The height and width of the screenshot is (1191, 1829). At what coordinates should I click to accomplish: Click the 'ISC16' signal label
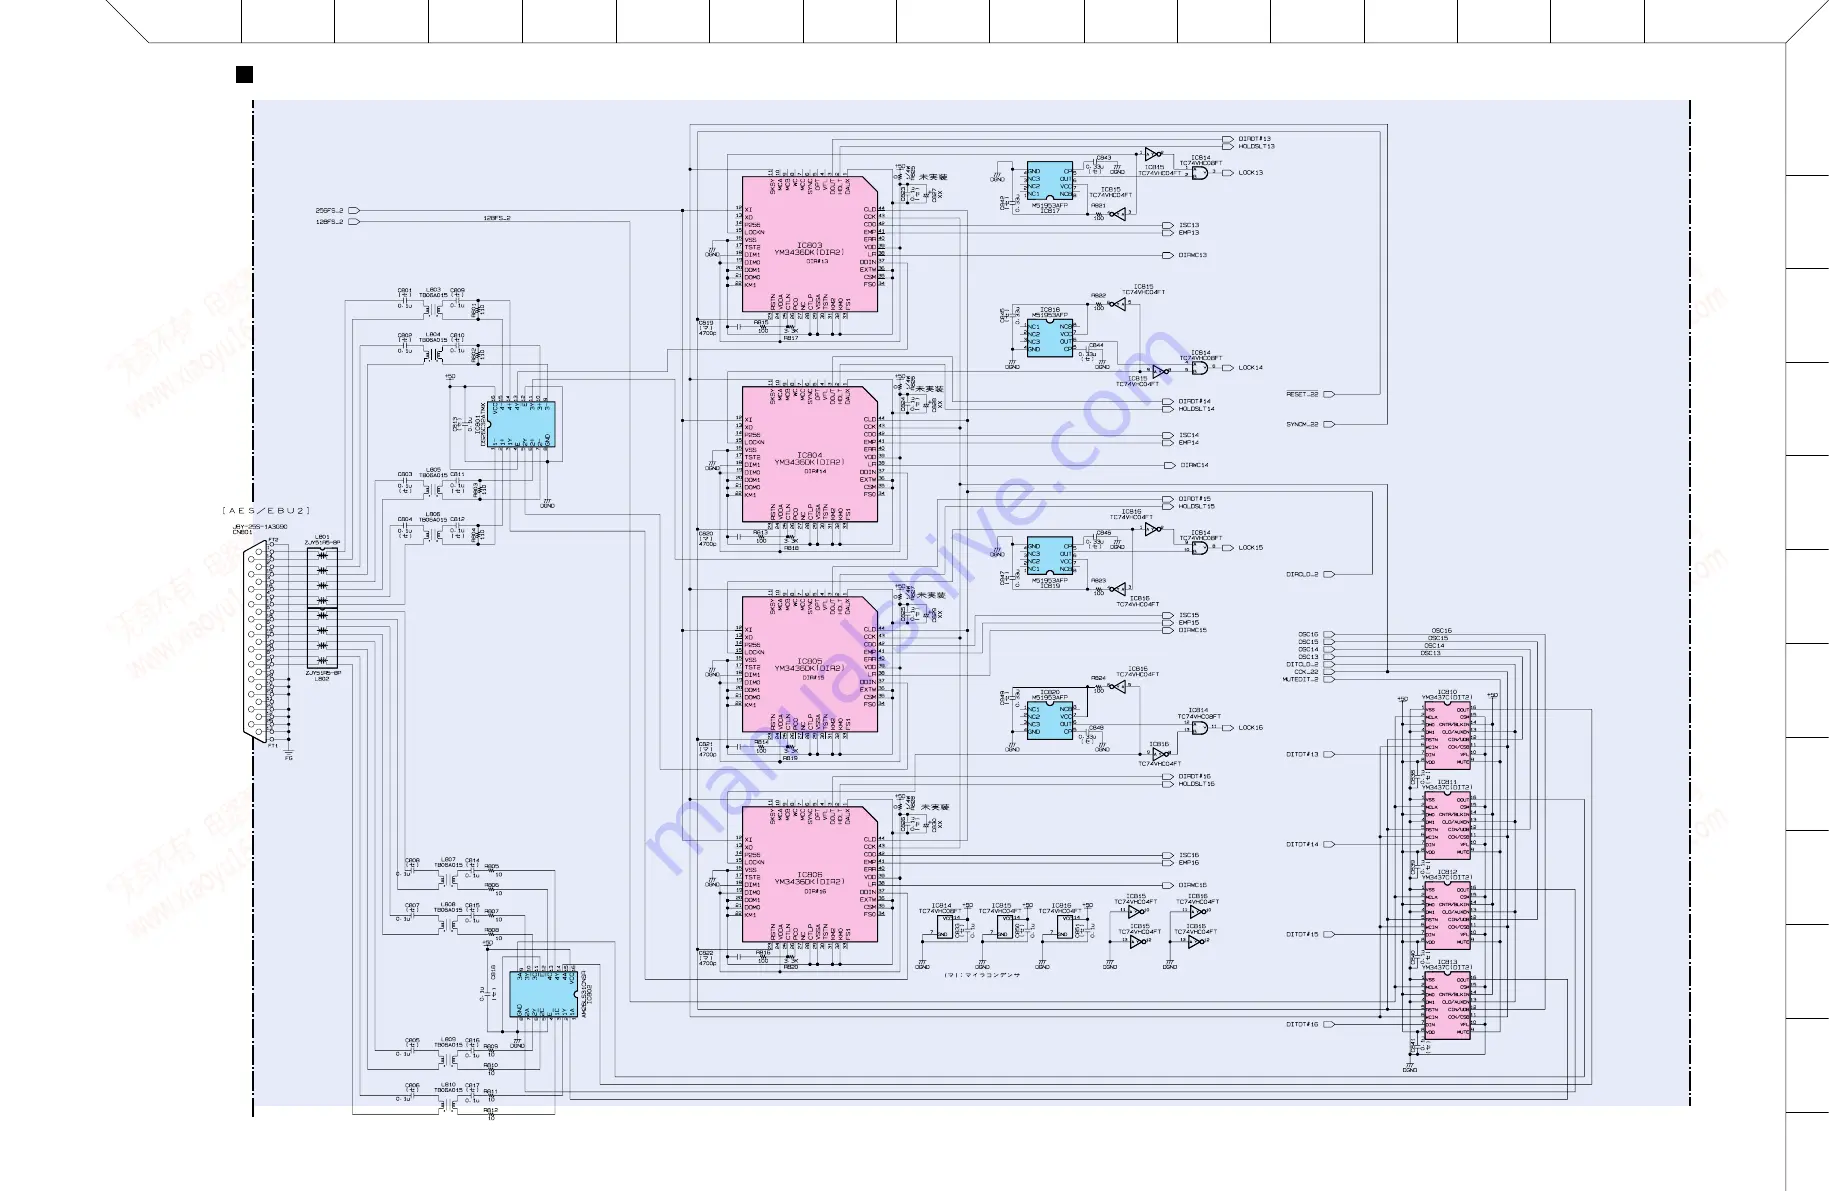1189,856
